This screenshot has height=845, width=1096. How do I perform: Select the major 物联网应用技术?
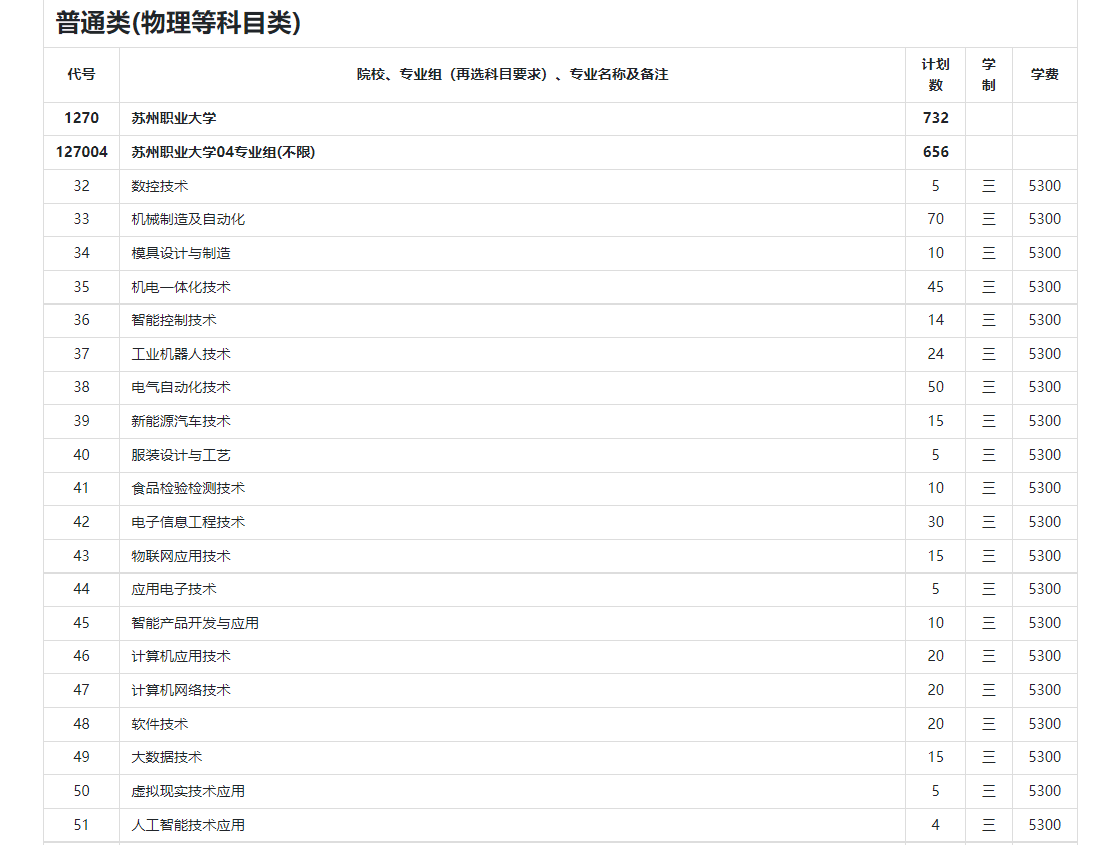[x=181, y=556]
